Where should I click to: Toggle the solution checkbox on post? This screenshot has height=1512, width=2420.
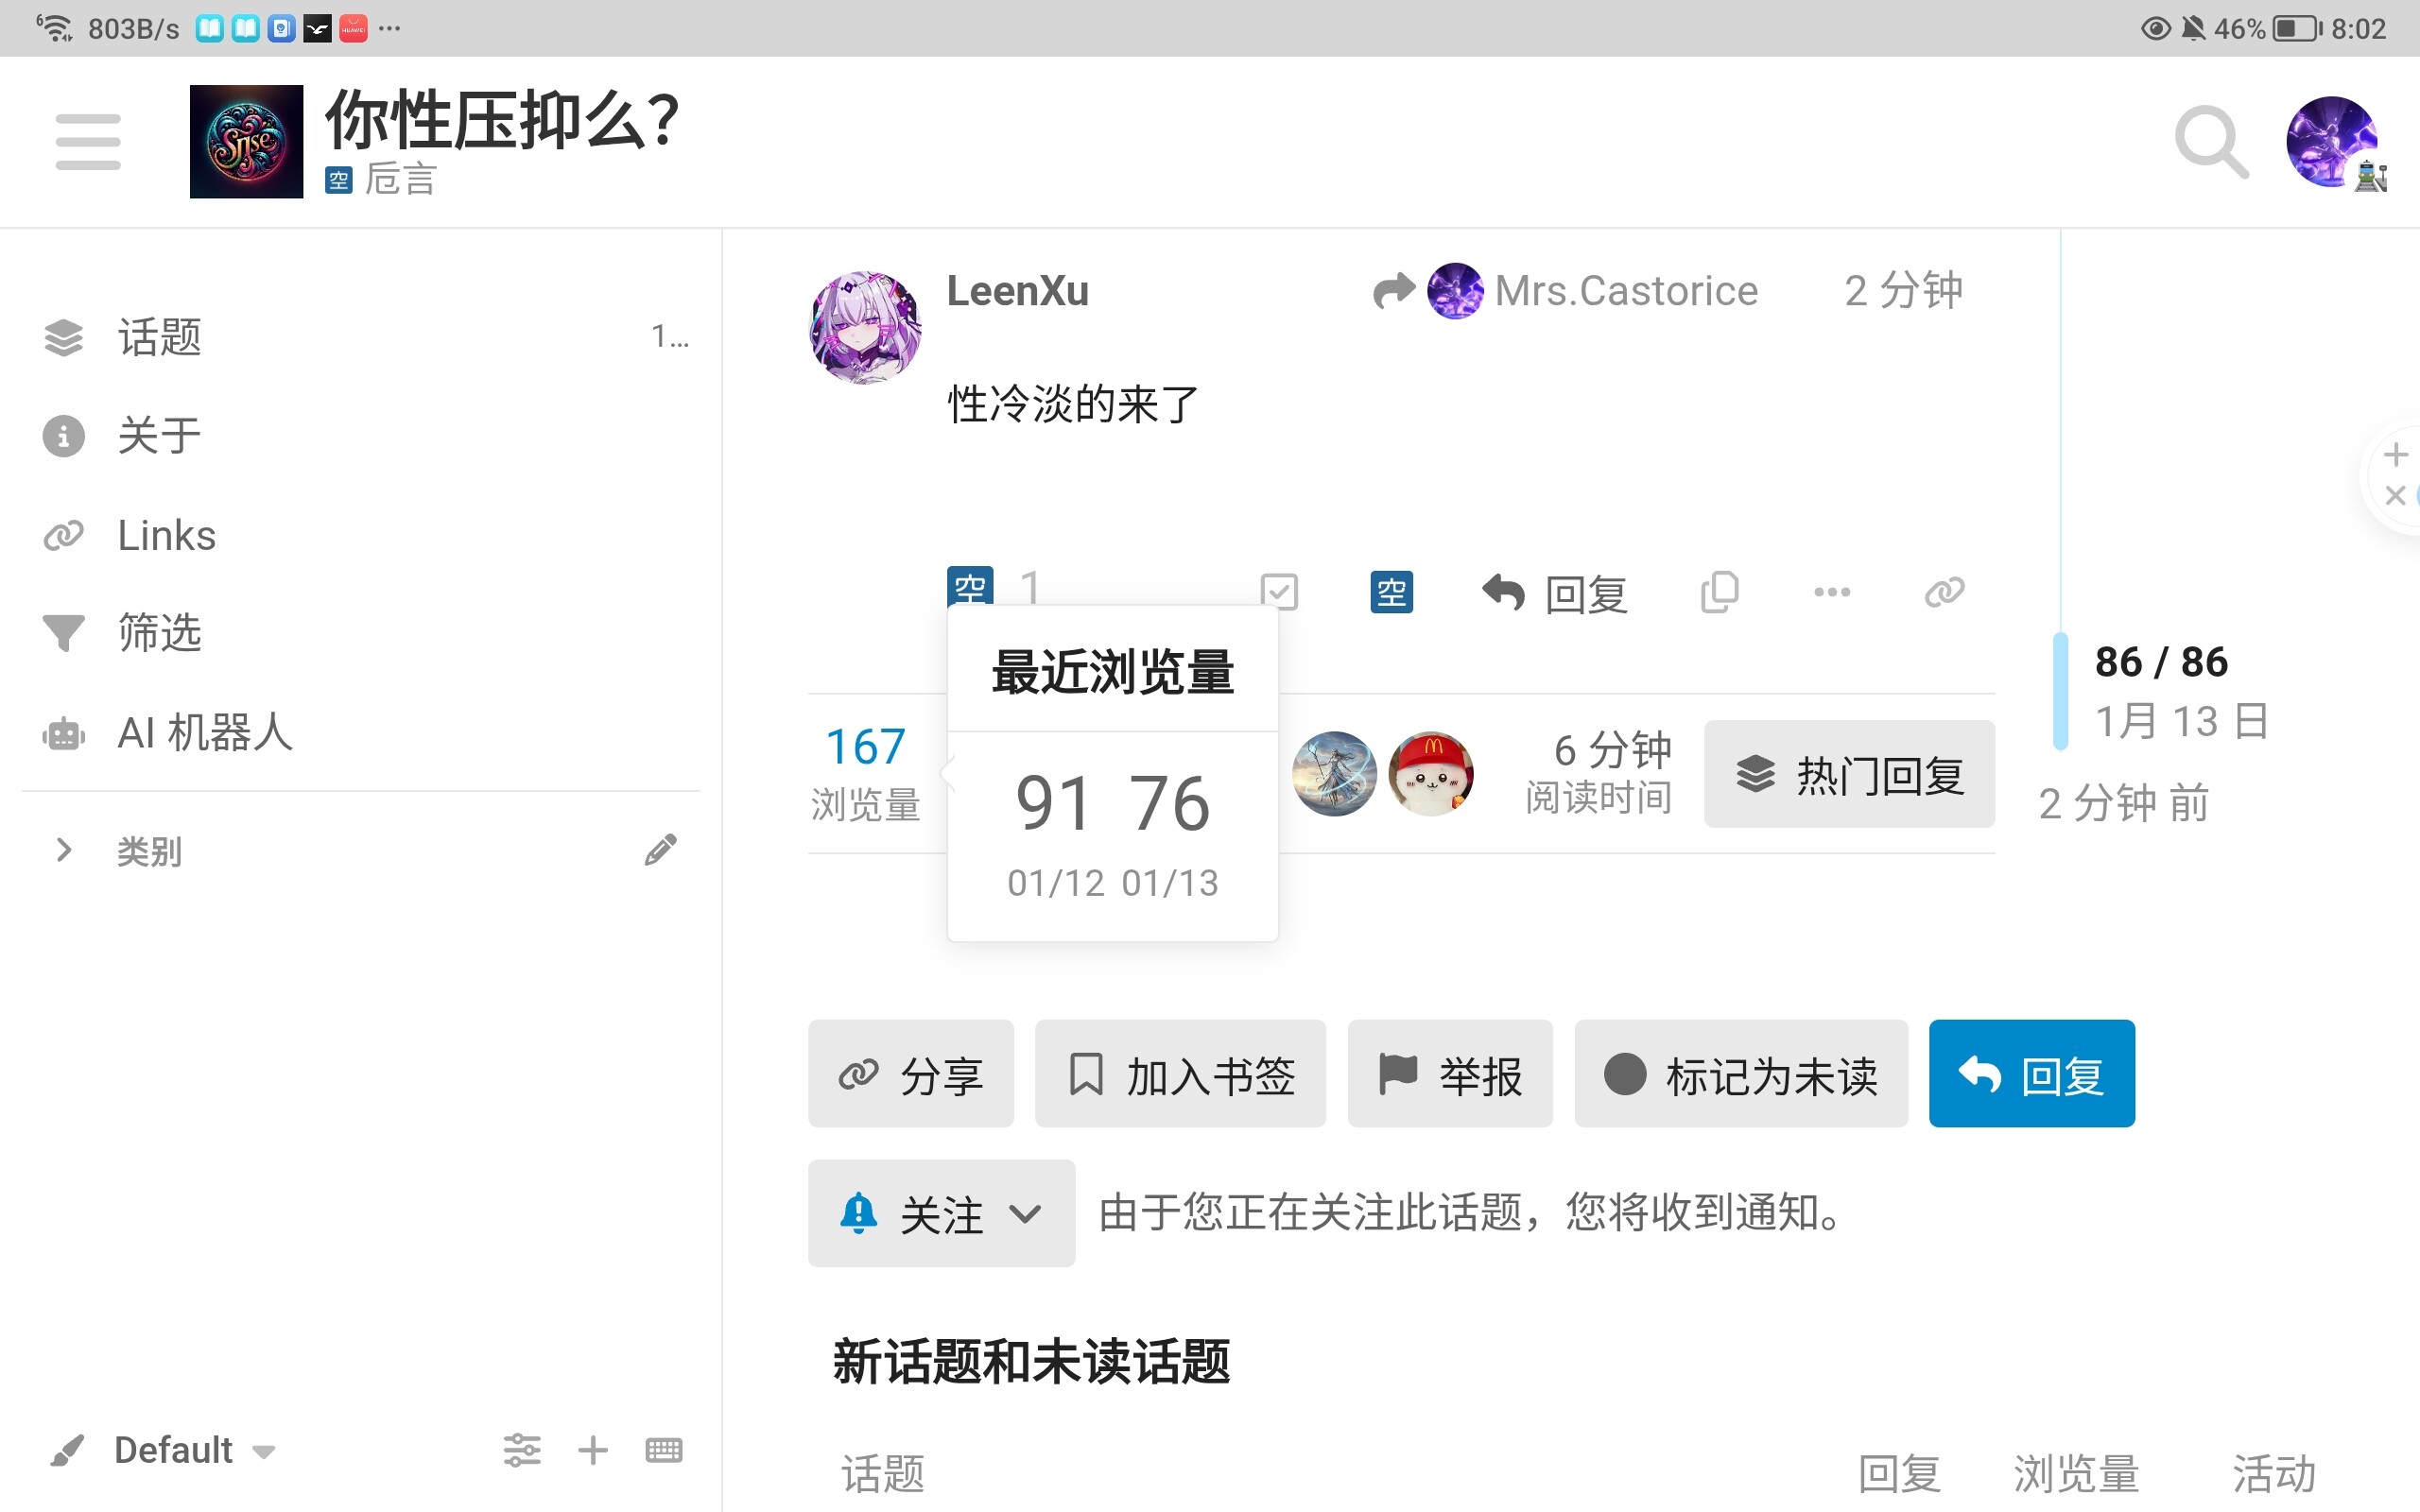point(1279,591)
